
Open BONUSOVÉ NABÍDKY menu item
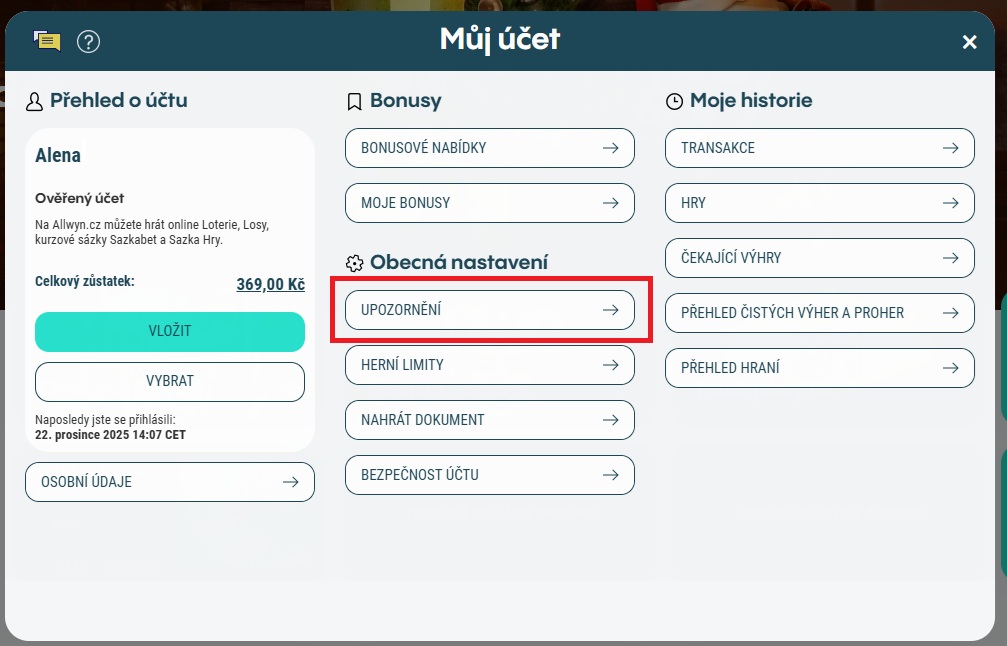[490, 148]
